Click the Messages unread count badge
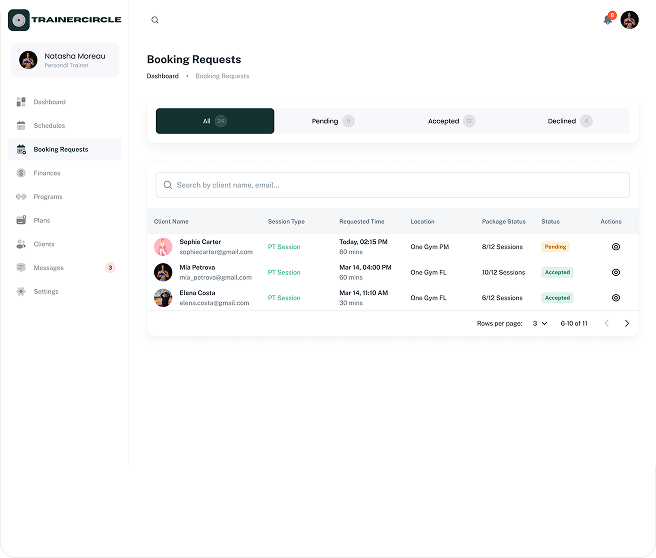The image size is (656, 558). click(x=110, y=268)
